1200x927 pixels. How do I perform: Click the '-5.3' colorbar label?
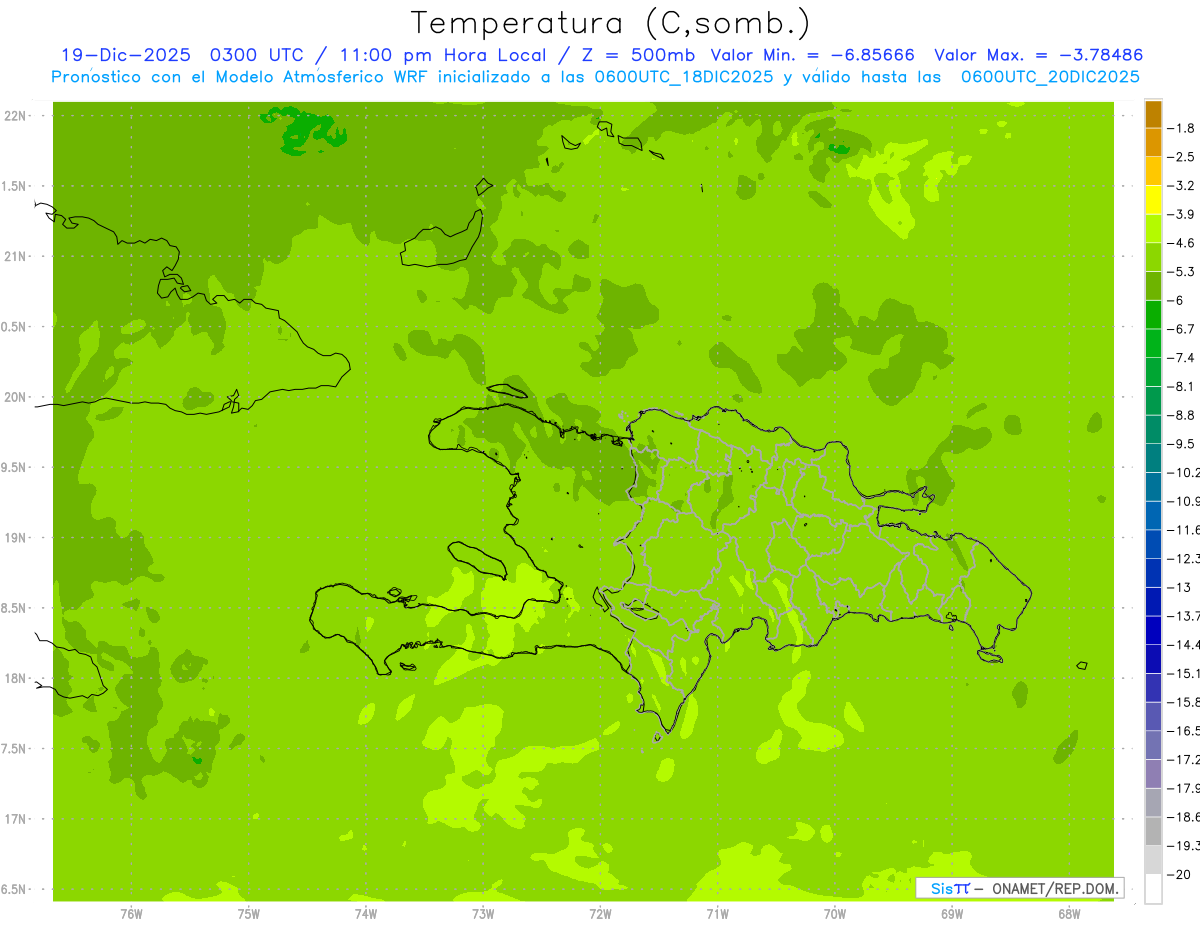1181,271
